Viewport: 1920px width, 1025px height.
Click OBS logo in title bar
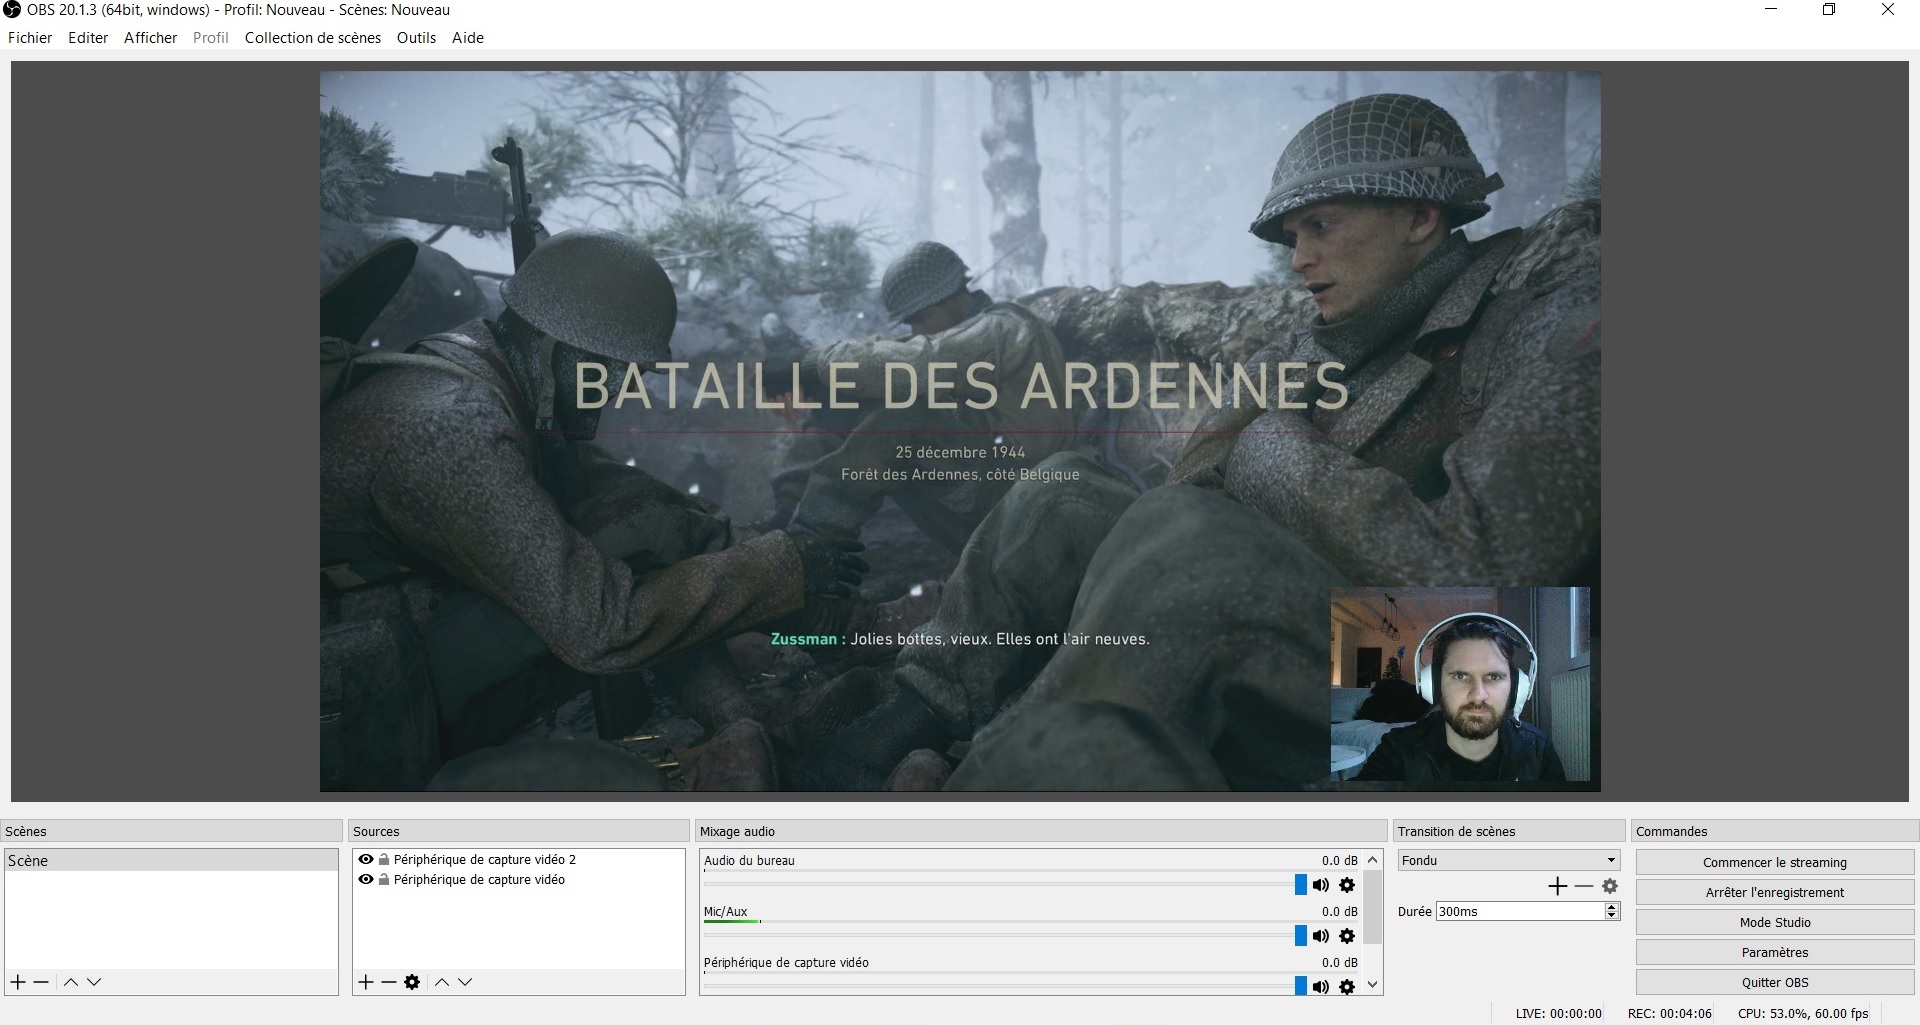click(13, 10)
